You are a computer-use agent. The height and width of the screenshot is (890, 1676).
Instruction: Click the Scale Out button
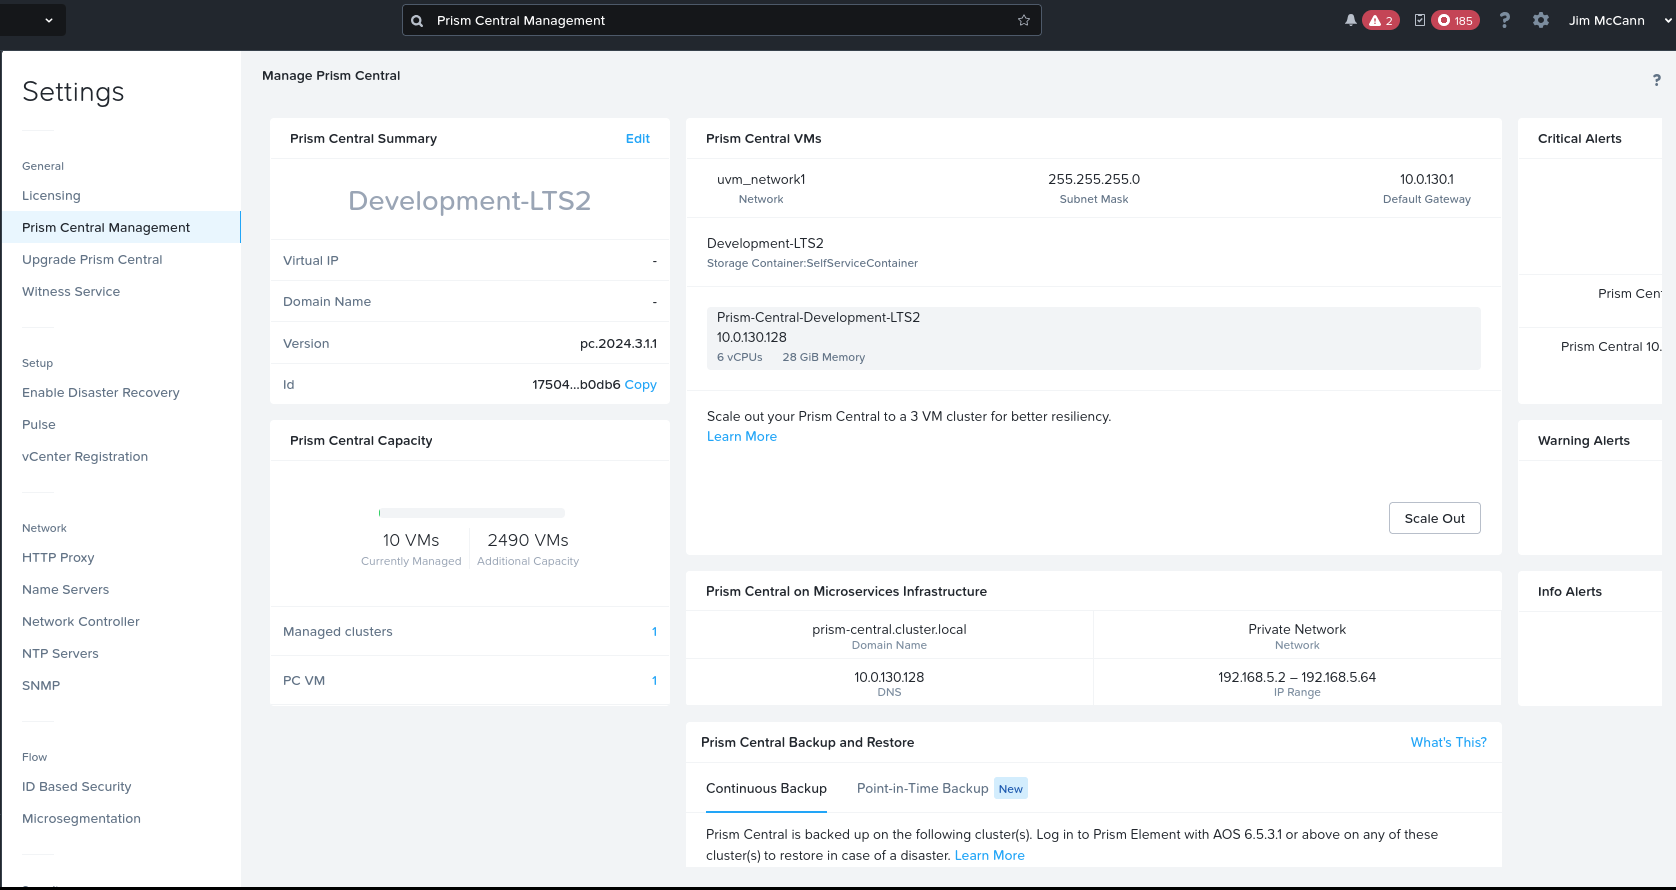(1434, 518)
